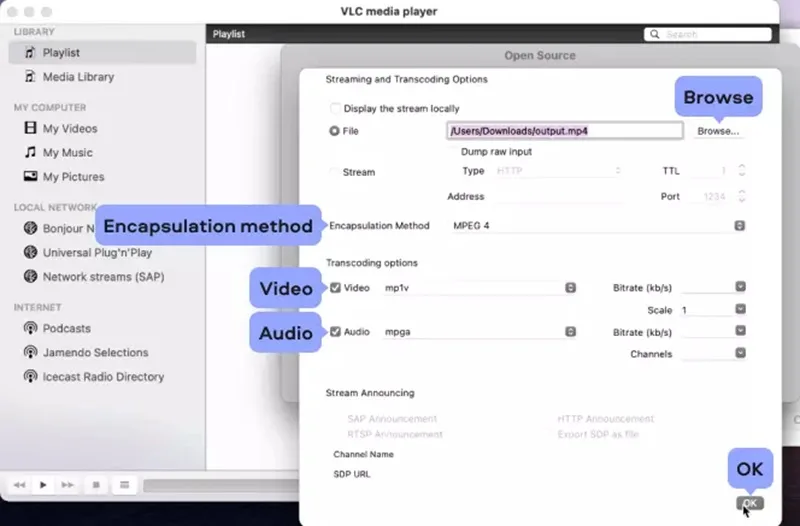Viewport: 800px width, 526px height.
Task: Skip forward with the fast-forward button
Action: 67,485
